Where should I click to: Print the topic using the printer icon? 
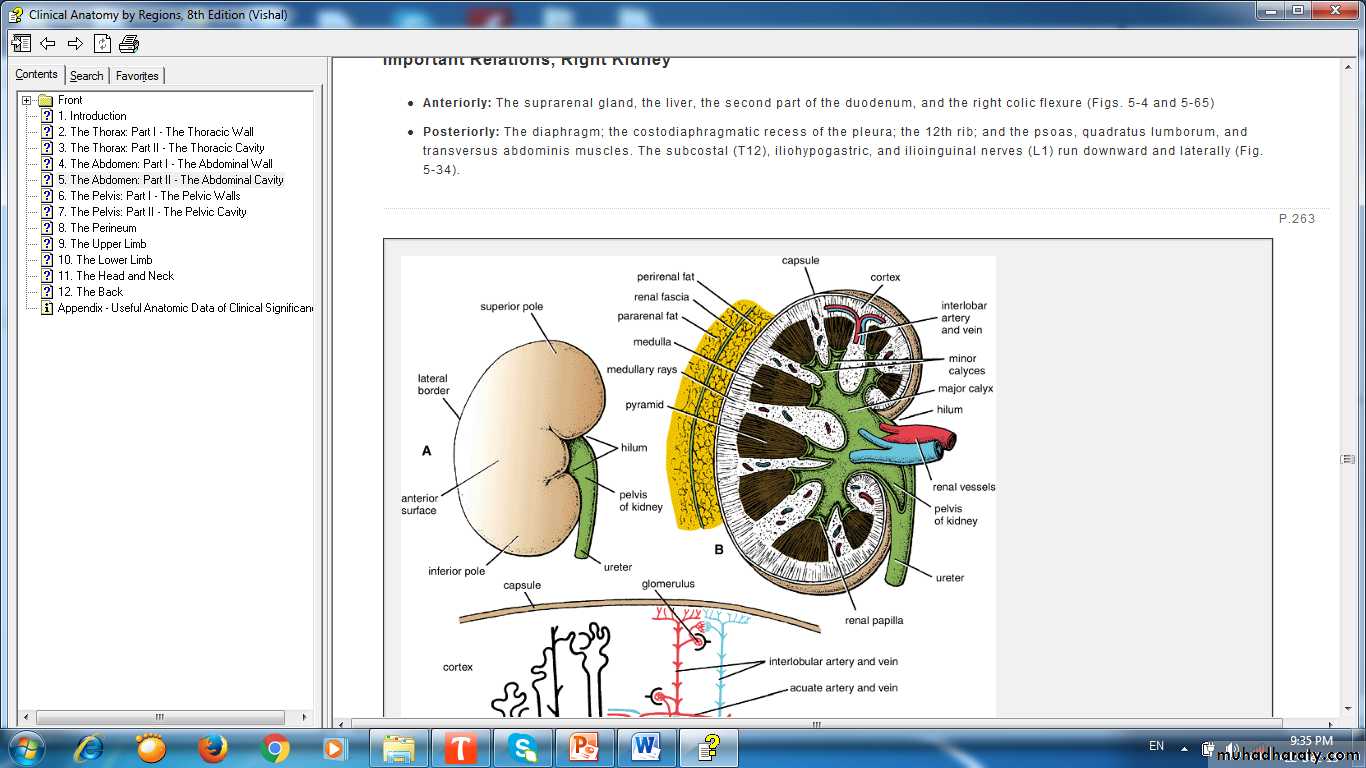tap(129, 43)
